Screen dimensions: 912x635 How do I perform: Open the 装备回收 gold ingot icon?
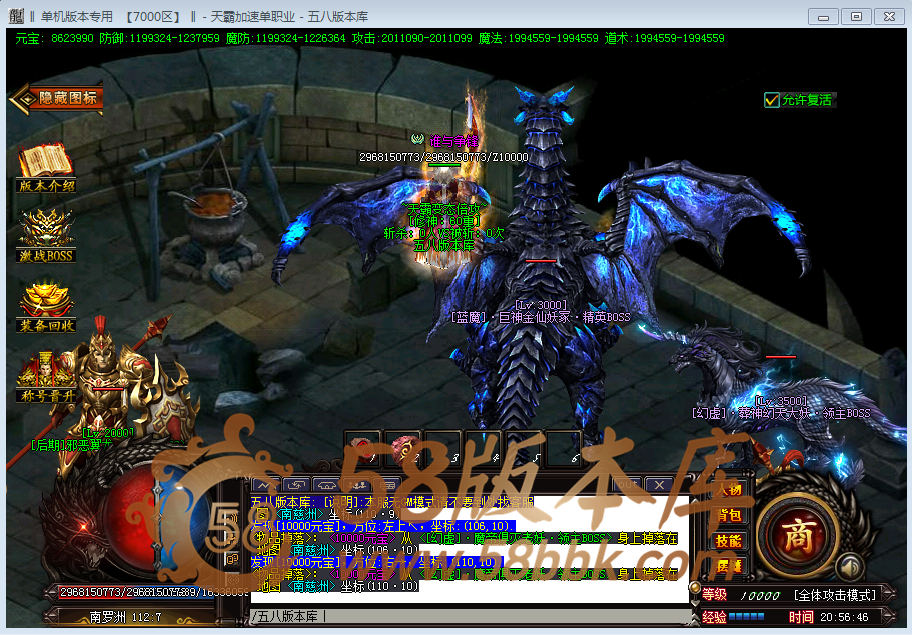(46, 307)
